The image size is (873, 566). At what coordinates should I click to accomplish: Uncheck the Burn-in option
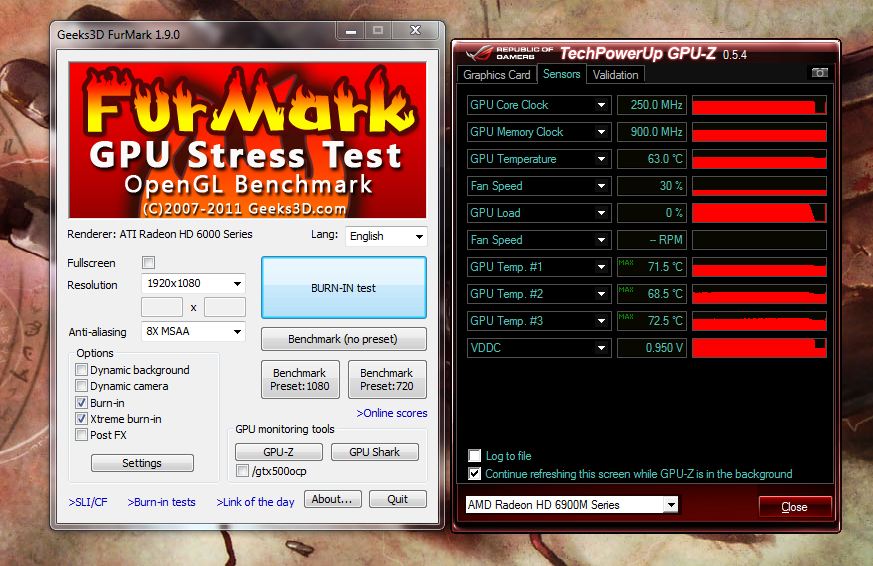tap(81, 402)
